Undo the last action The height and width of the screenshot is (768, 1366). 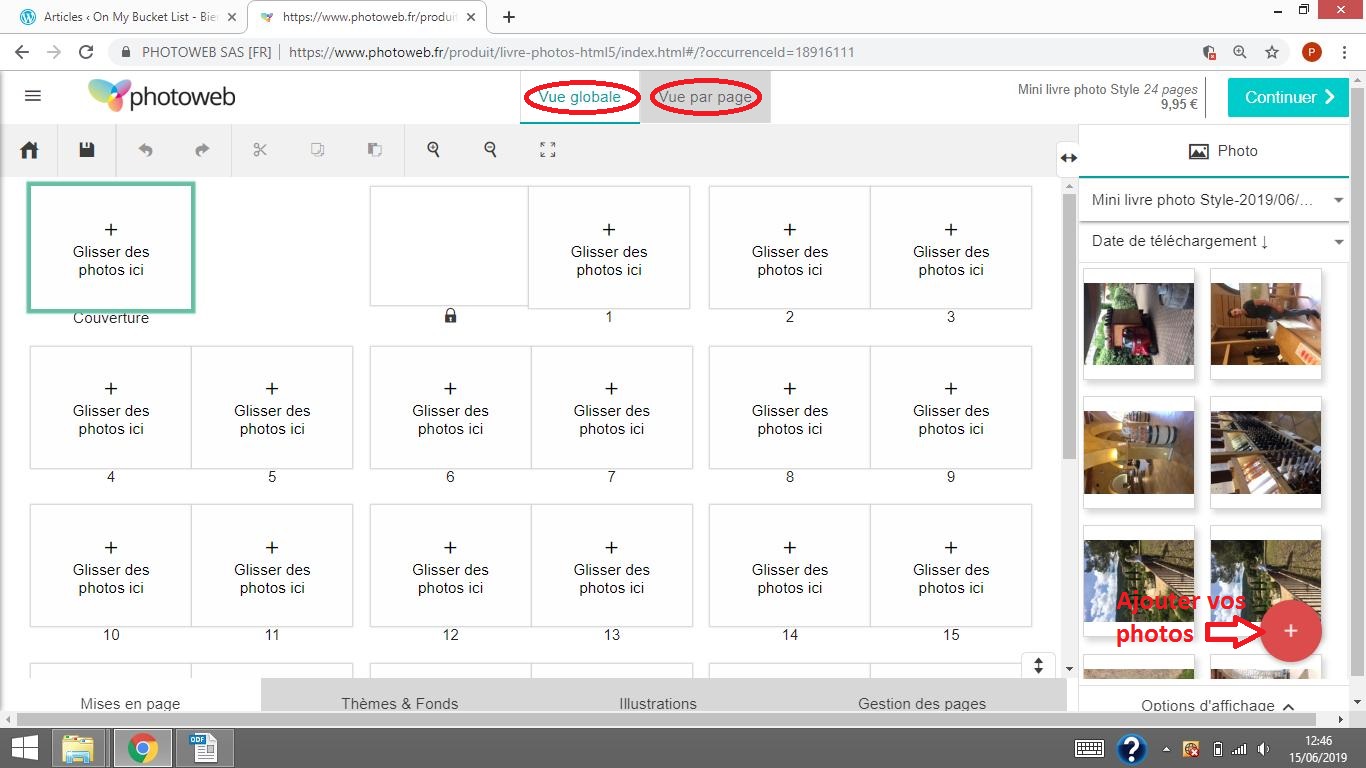[145, 150]
